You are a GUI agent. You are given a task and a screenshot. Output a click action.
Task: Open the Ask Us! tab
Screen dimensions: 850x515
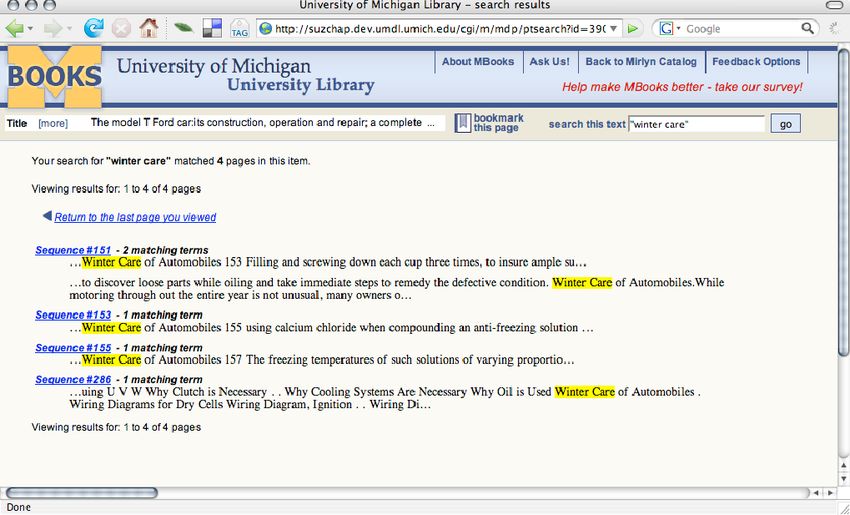point(549,62)
